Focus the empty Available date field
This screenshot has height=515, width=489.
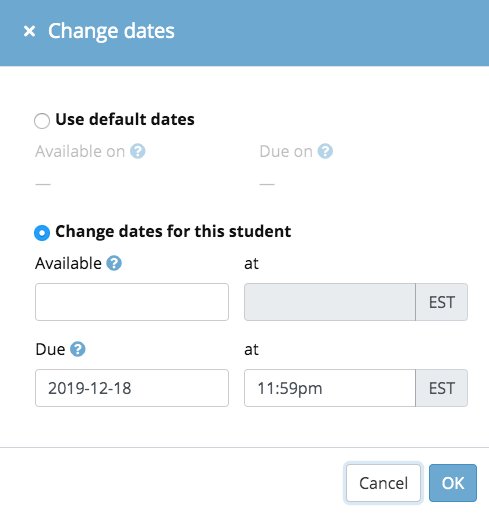[132, 302]
